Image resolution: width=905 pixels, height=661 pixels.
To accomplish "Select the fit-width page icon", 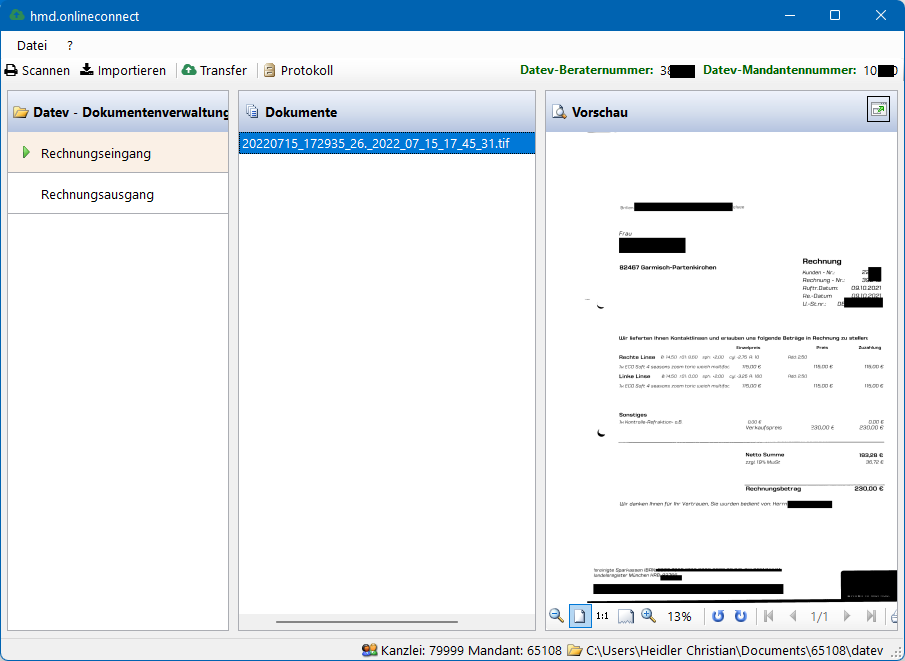I will [625, 616].
